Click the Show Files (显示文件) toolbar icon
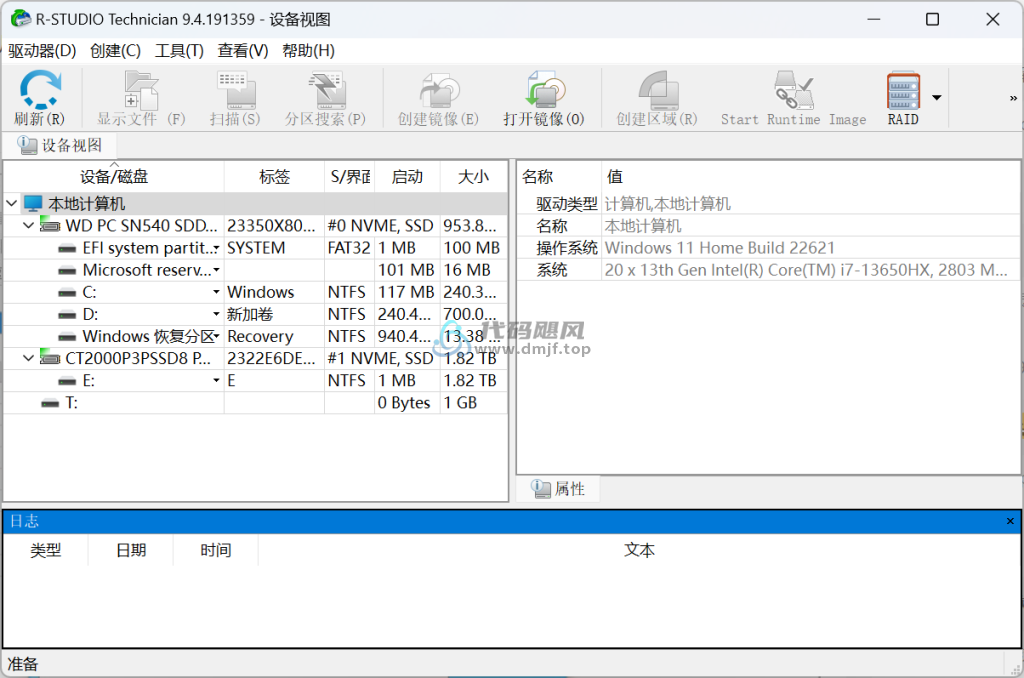The image size is (1024, 678). [141, 90]
